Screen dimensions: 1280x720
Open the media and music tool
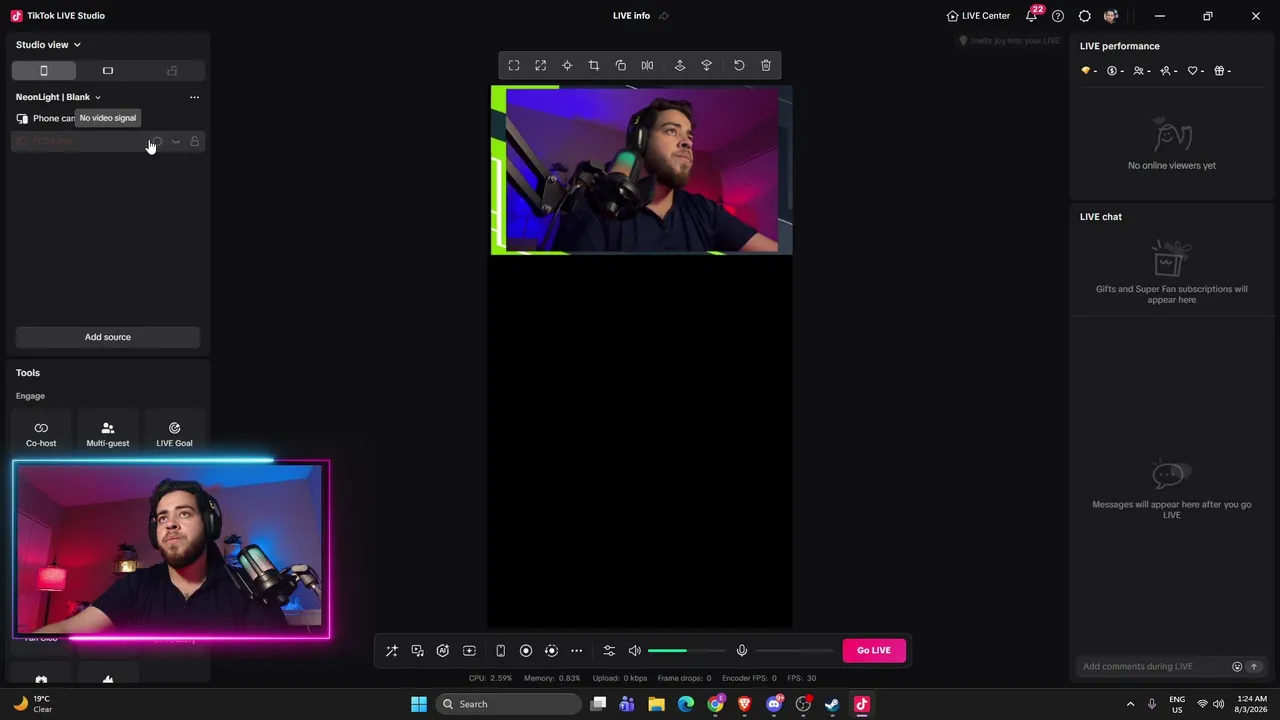pyautogui.click(x=418, y=651)
